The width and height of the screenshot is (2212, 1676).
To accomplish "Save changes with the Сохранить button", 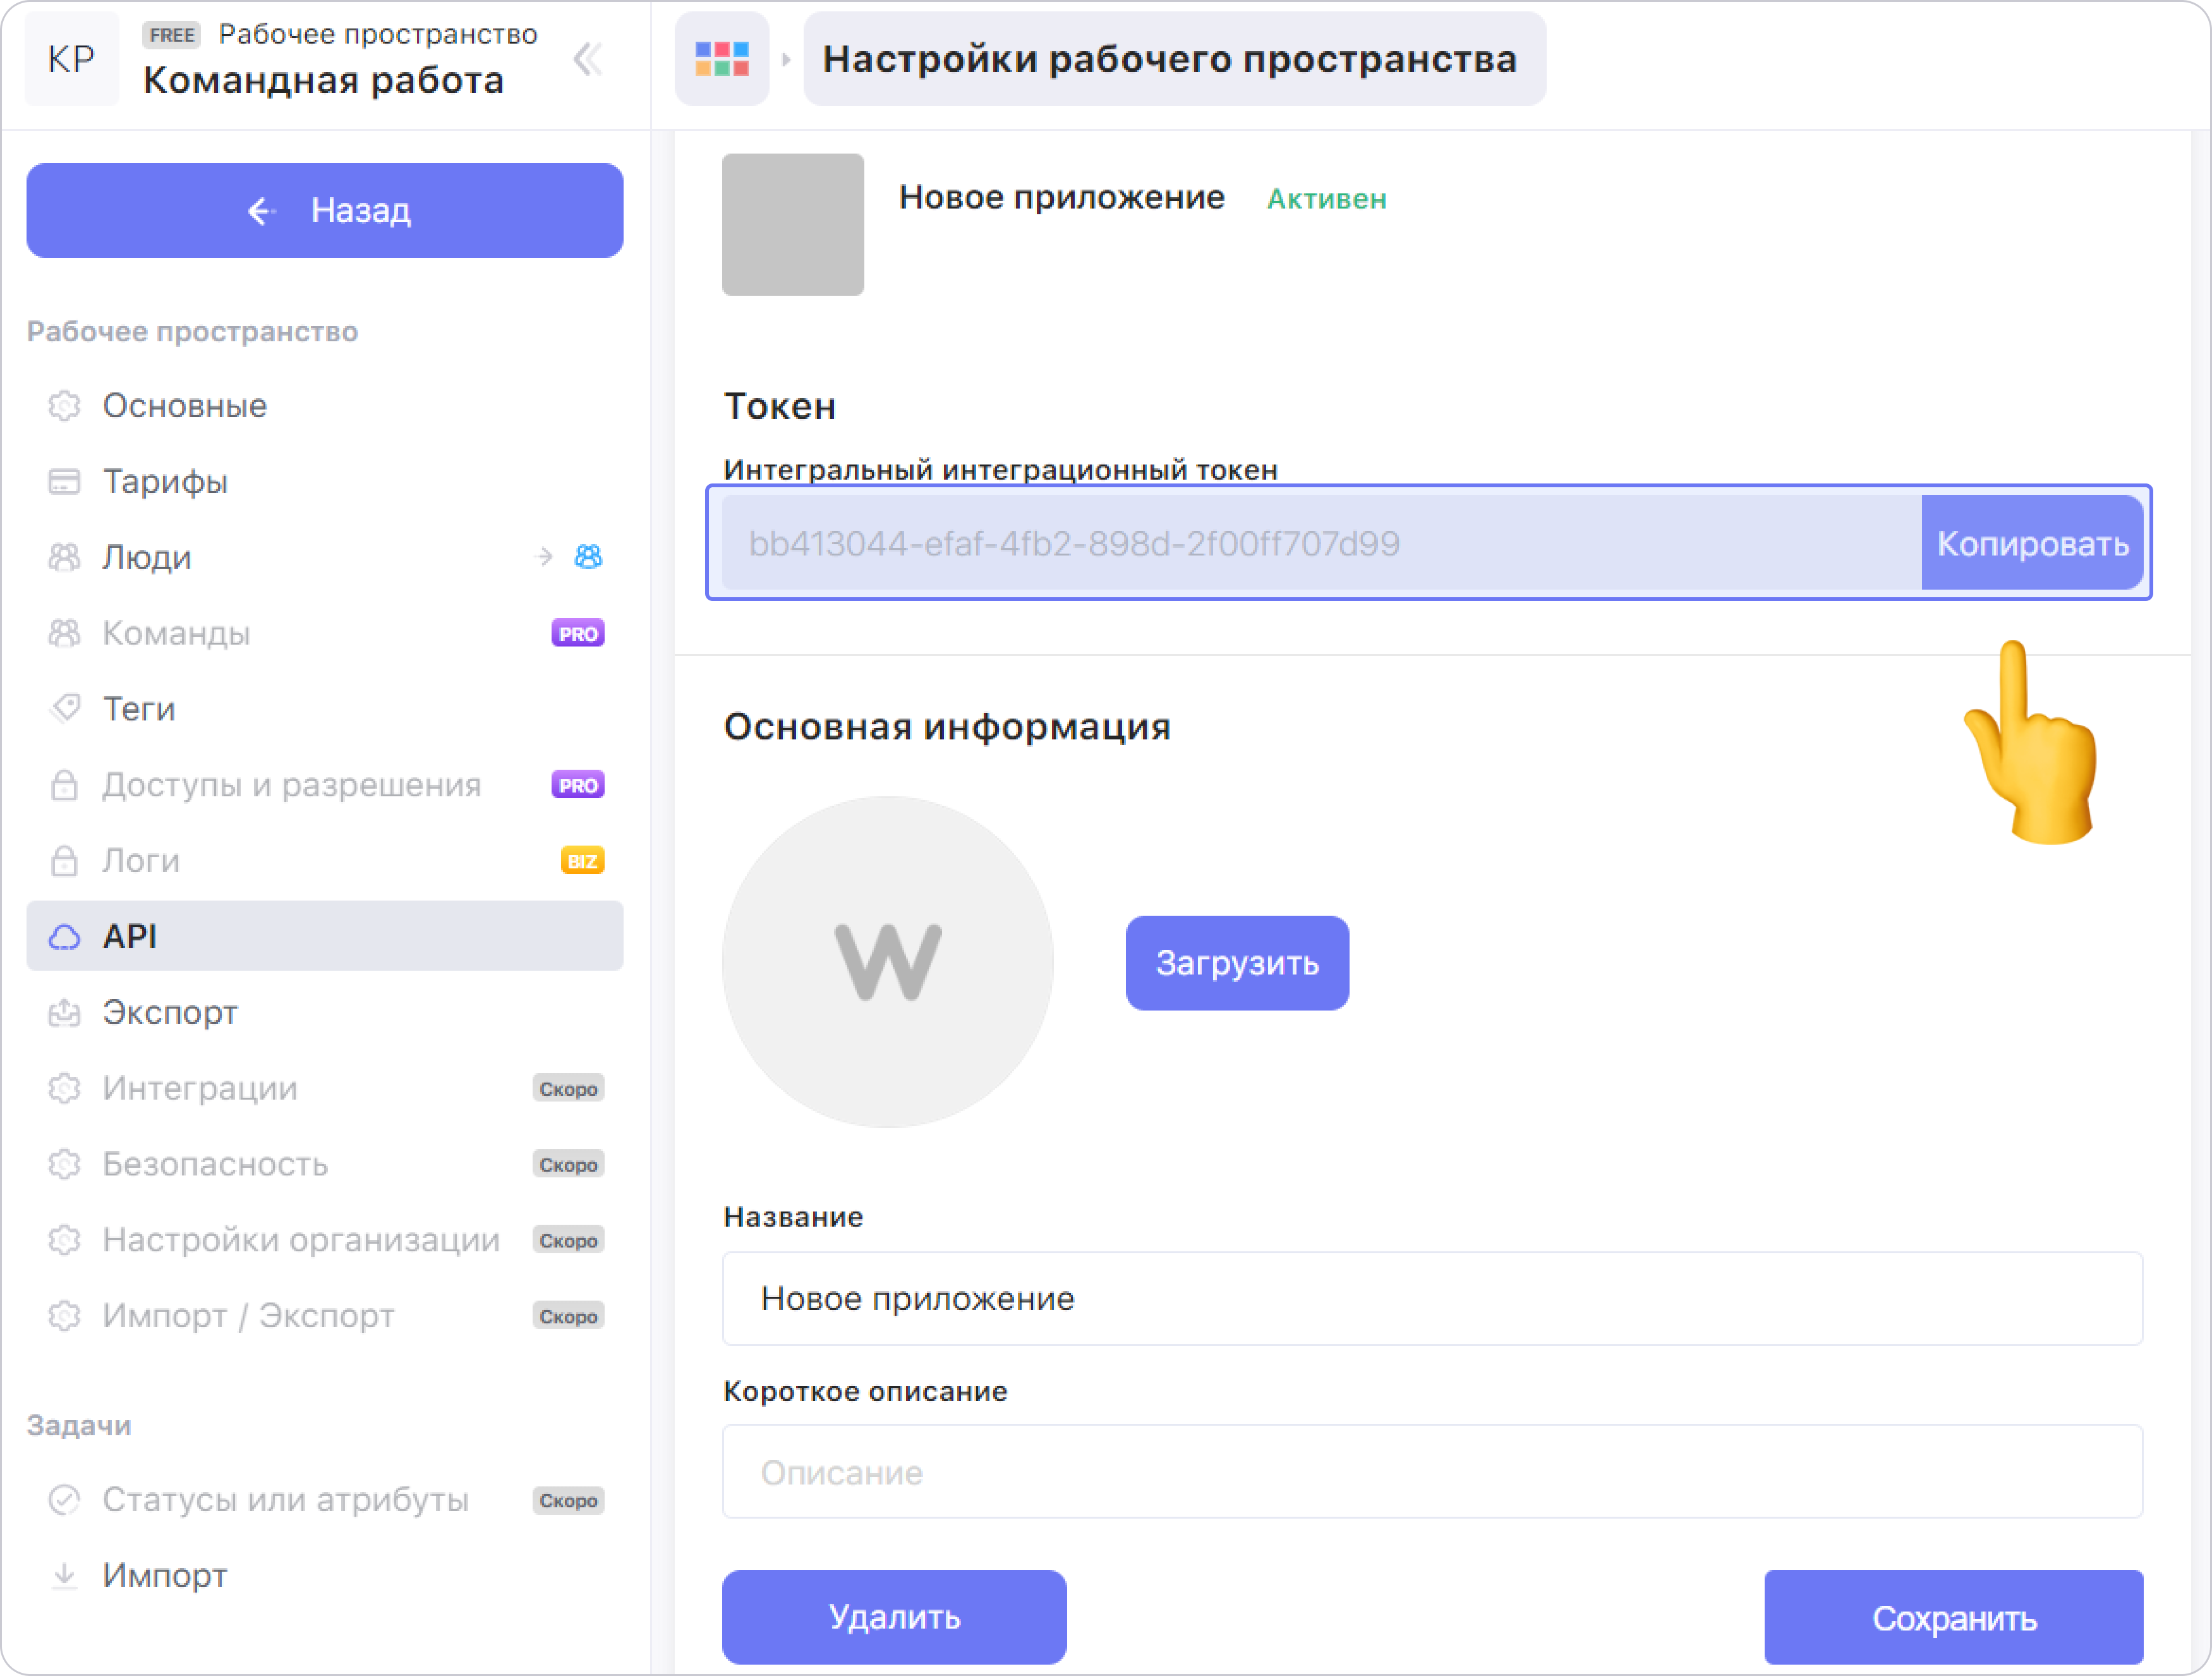I will pos(1953,1617).
